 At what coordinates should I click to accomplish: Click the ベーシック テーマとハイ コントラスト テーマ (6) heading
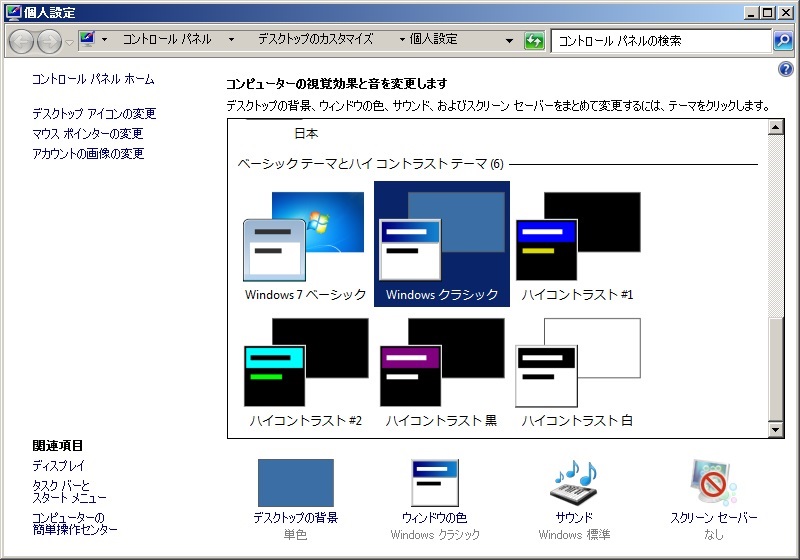click(370, 164)
